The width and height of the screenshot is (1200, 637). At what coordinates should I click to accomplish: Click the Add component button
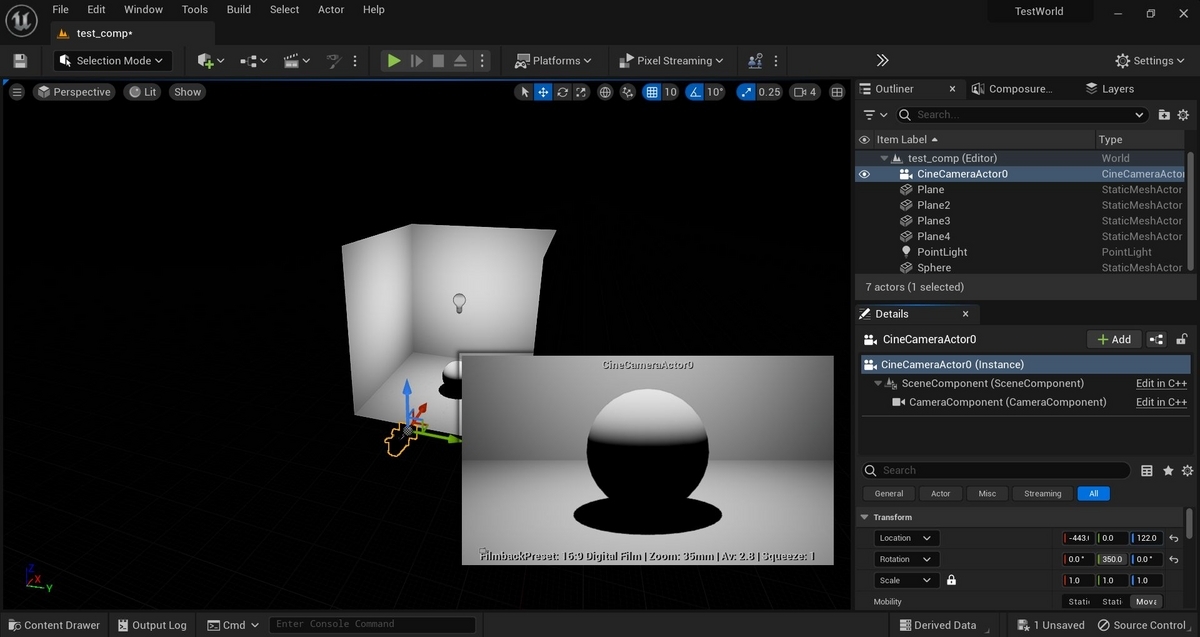click(x=1113, y=339)
